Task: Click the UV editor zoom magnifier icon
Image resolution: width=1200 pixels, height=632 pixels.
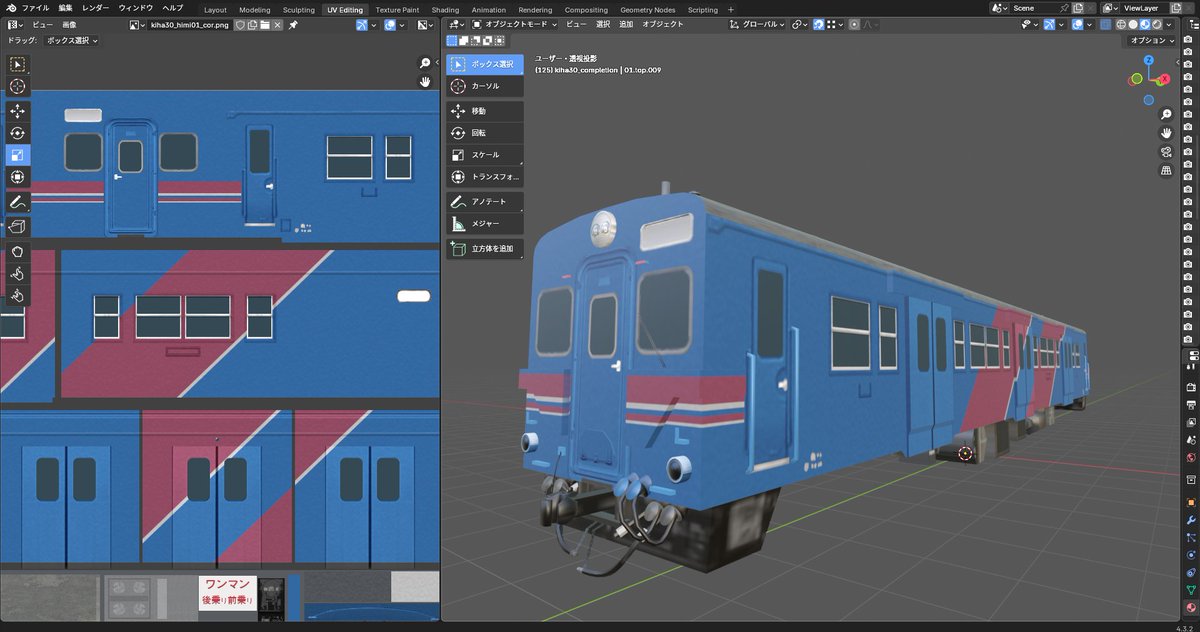Action: (425, 63)
